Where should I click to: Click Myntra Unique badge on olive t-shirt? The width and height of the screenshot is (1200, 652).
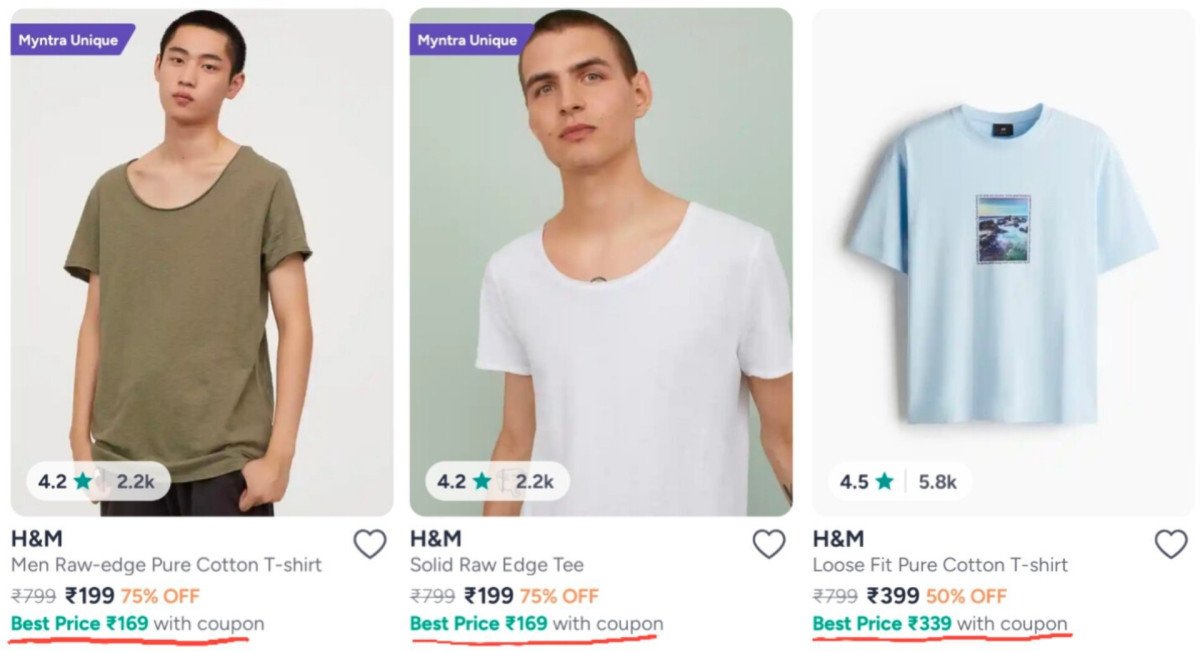tap(69, 40)
